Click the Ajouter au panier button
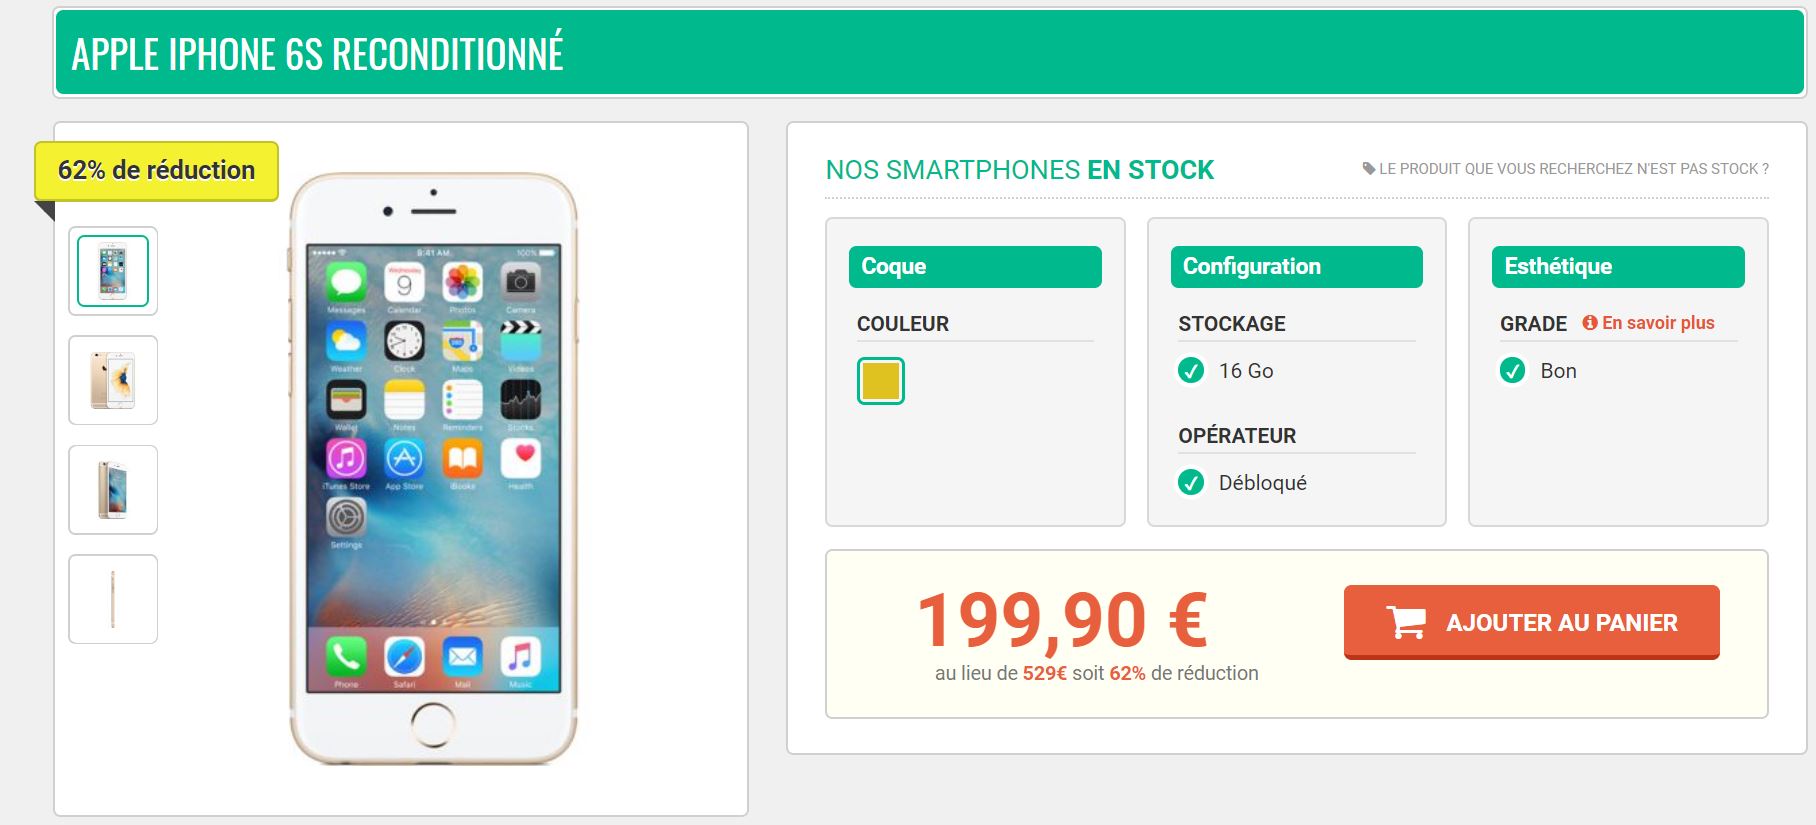 tap(1532, 622)
